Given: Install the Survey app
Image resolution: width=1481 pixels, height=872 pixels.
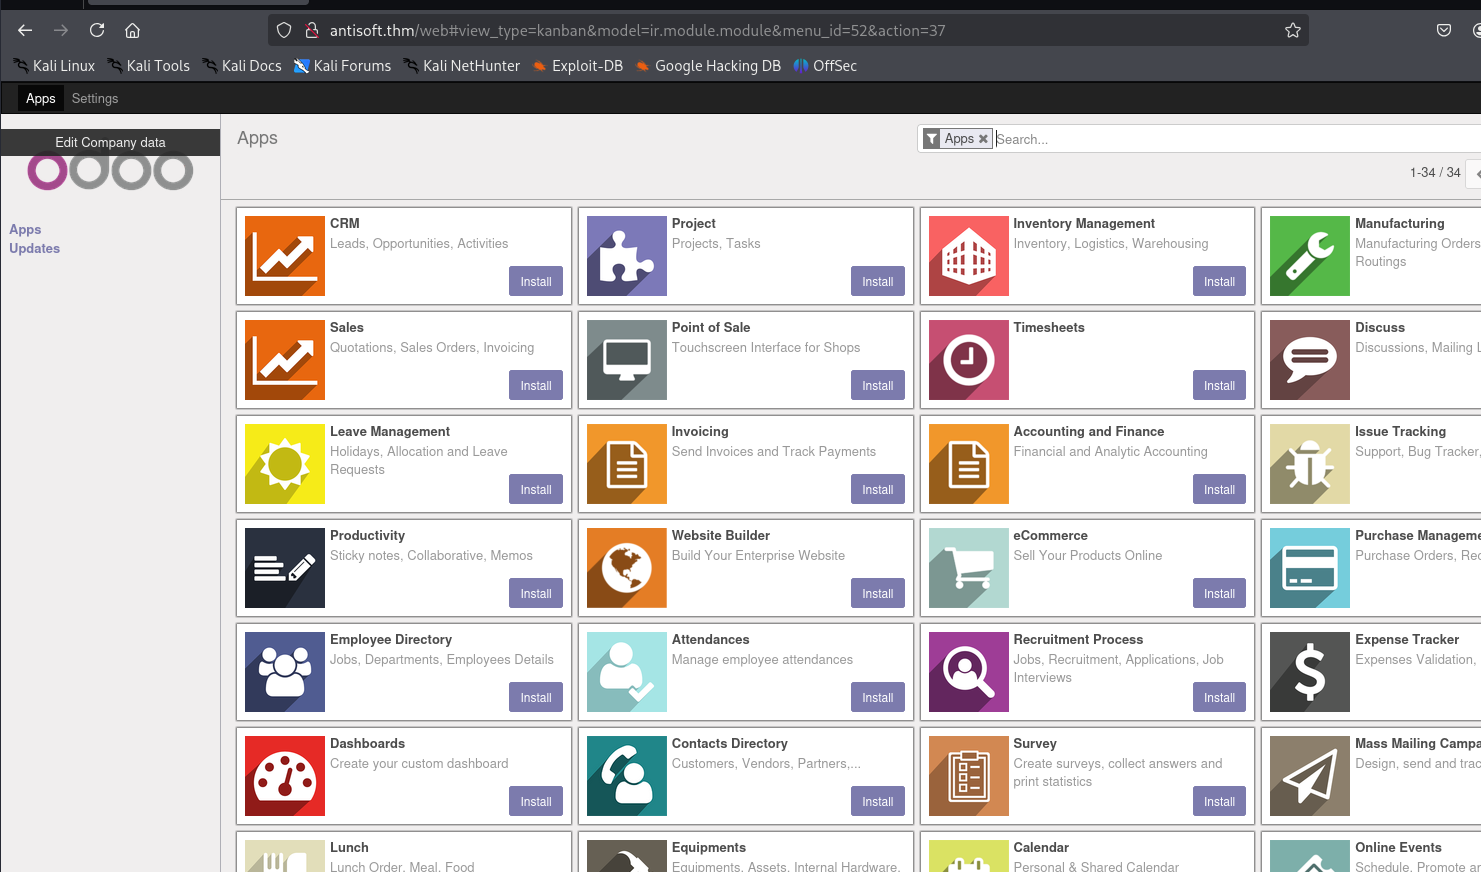Looking at the screenshot, I should coord(1219,802).
